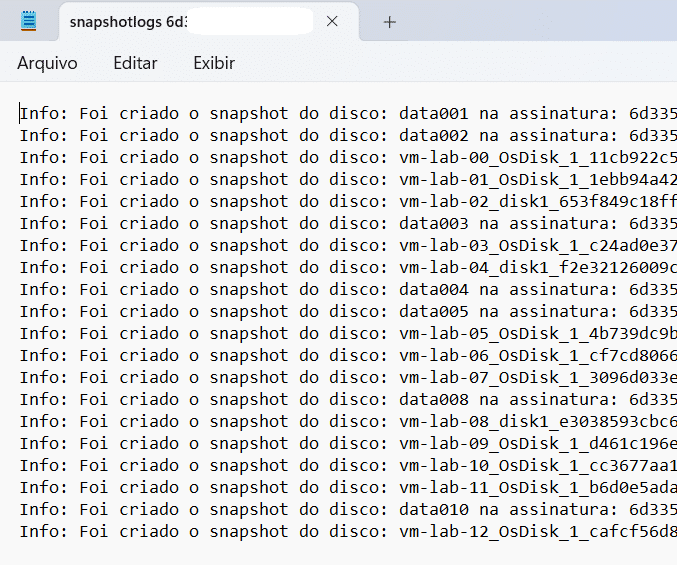Open the Exibir menu
The width and height of the screenshot is (677, 565).
(214, 63)
